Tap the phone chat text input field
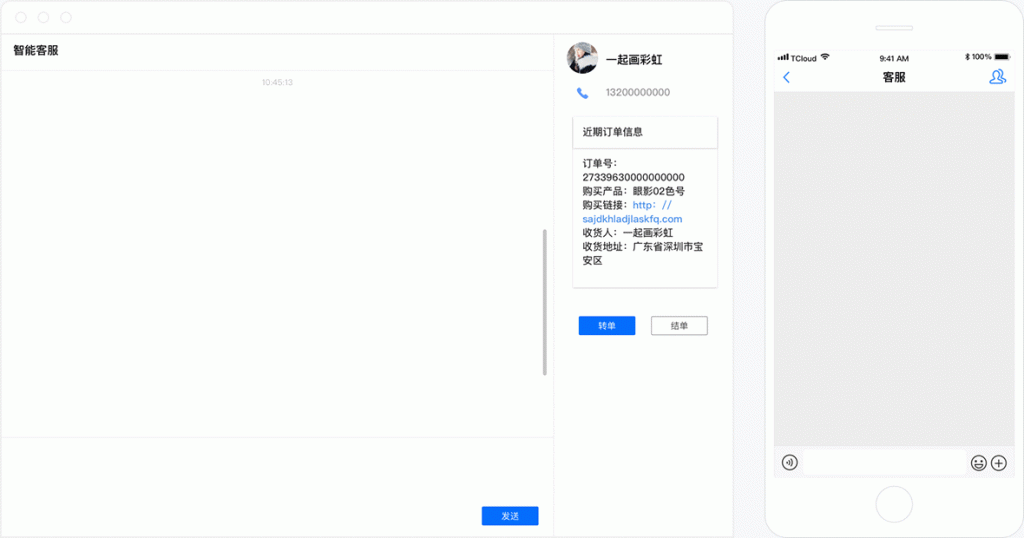Viewport: 1024px width, 538px height. click(x=884, y=462)
